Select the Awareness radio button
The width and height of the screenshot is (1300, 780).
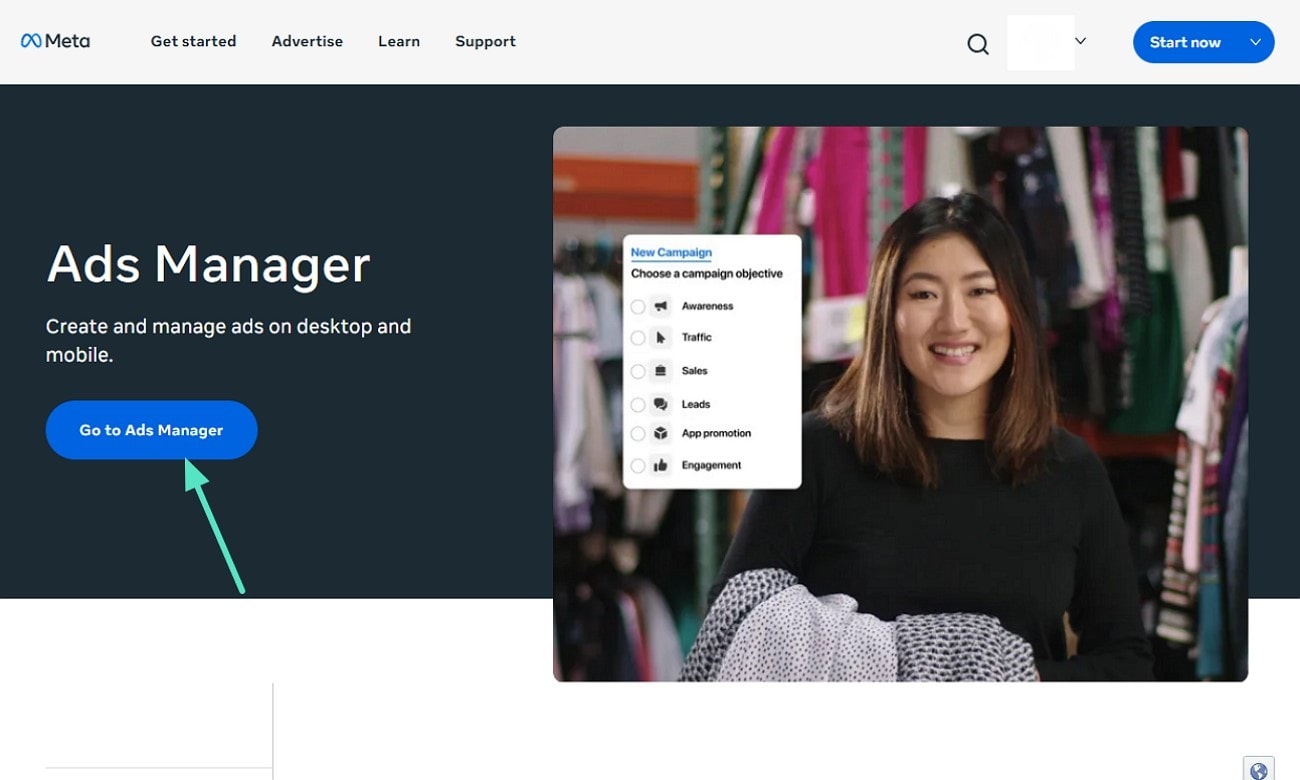click(x=638, y=307)
